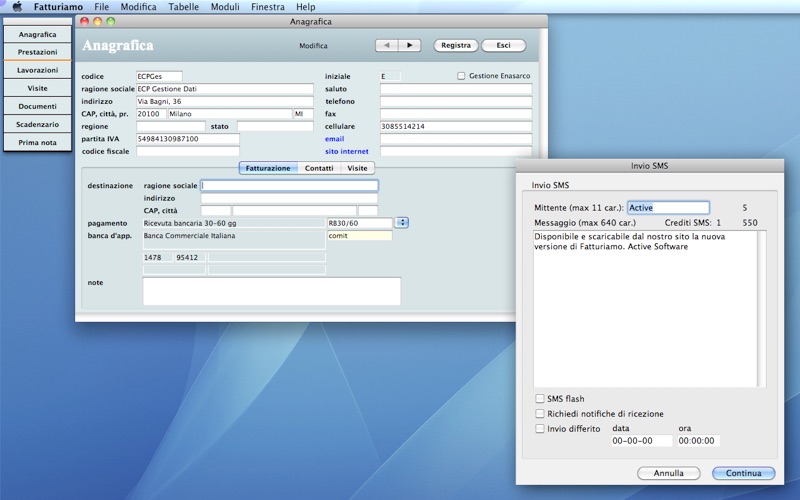This screenshot has height=500, width=800.
Task: Check the Invio differito option
Action: click(540, 429)
